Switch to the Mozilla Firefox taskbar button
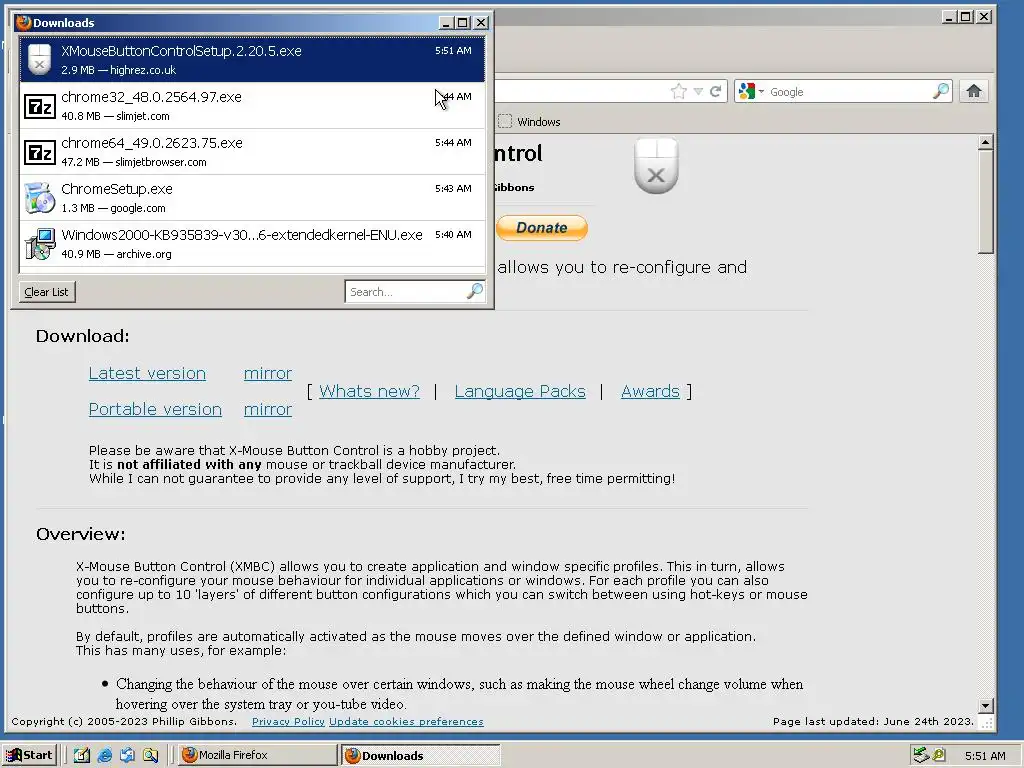Screen dimensions: 1024x768 [x=257, y=755]
